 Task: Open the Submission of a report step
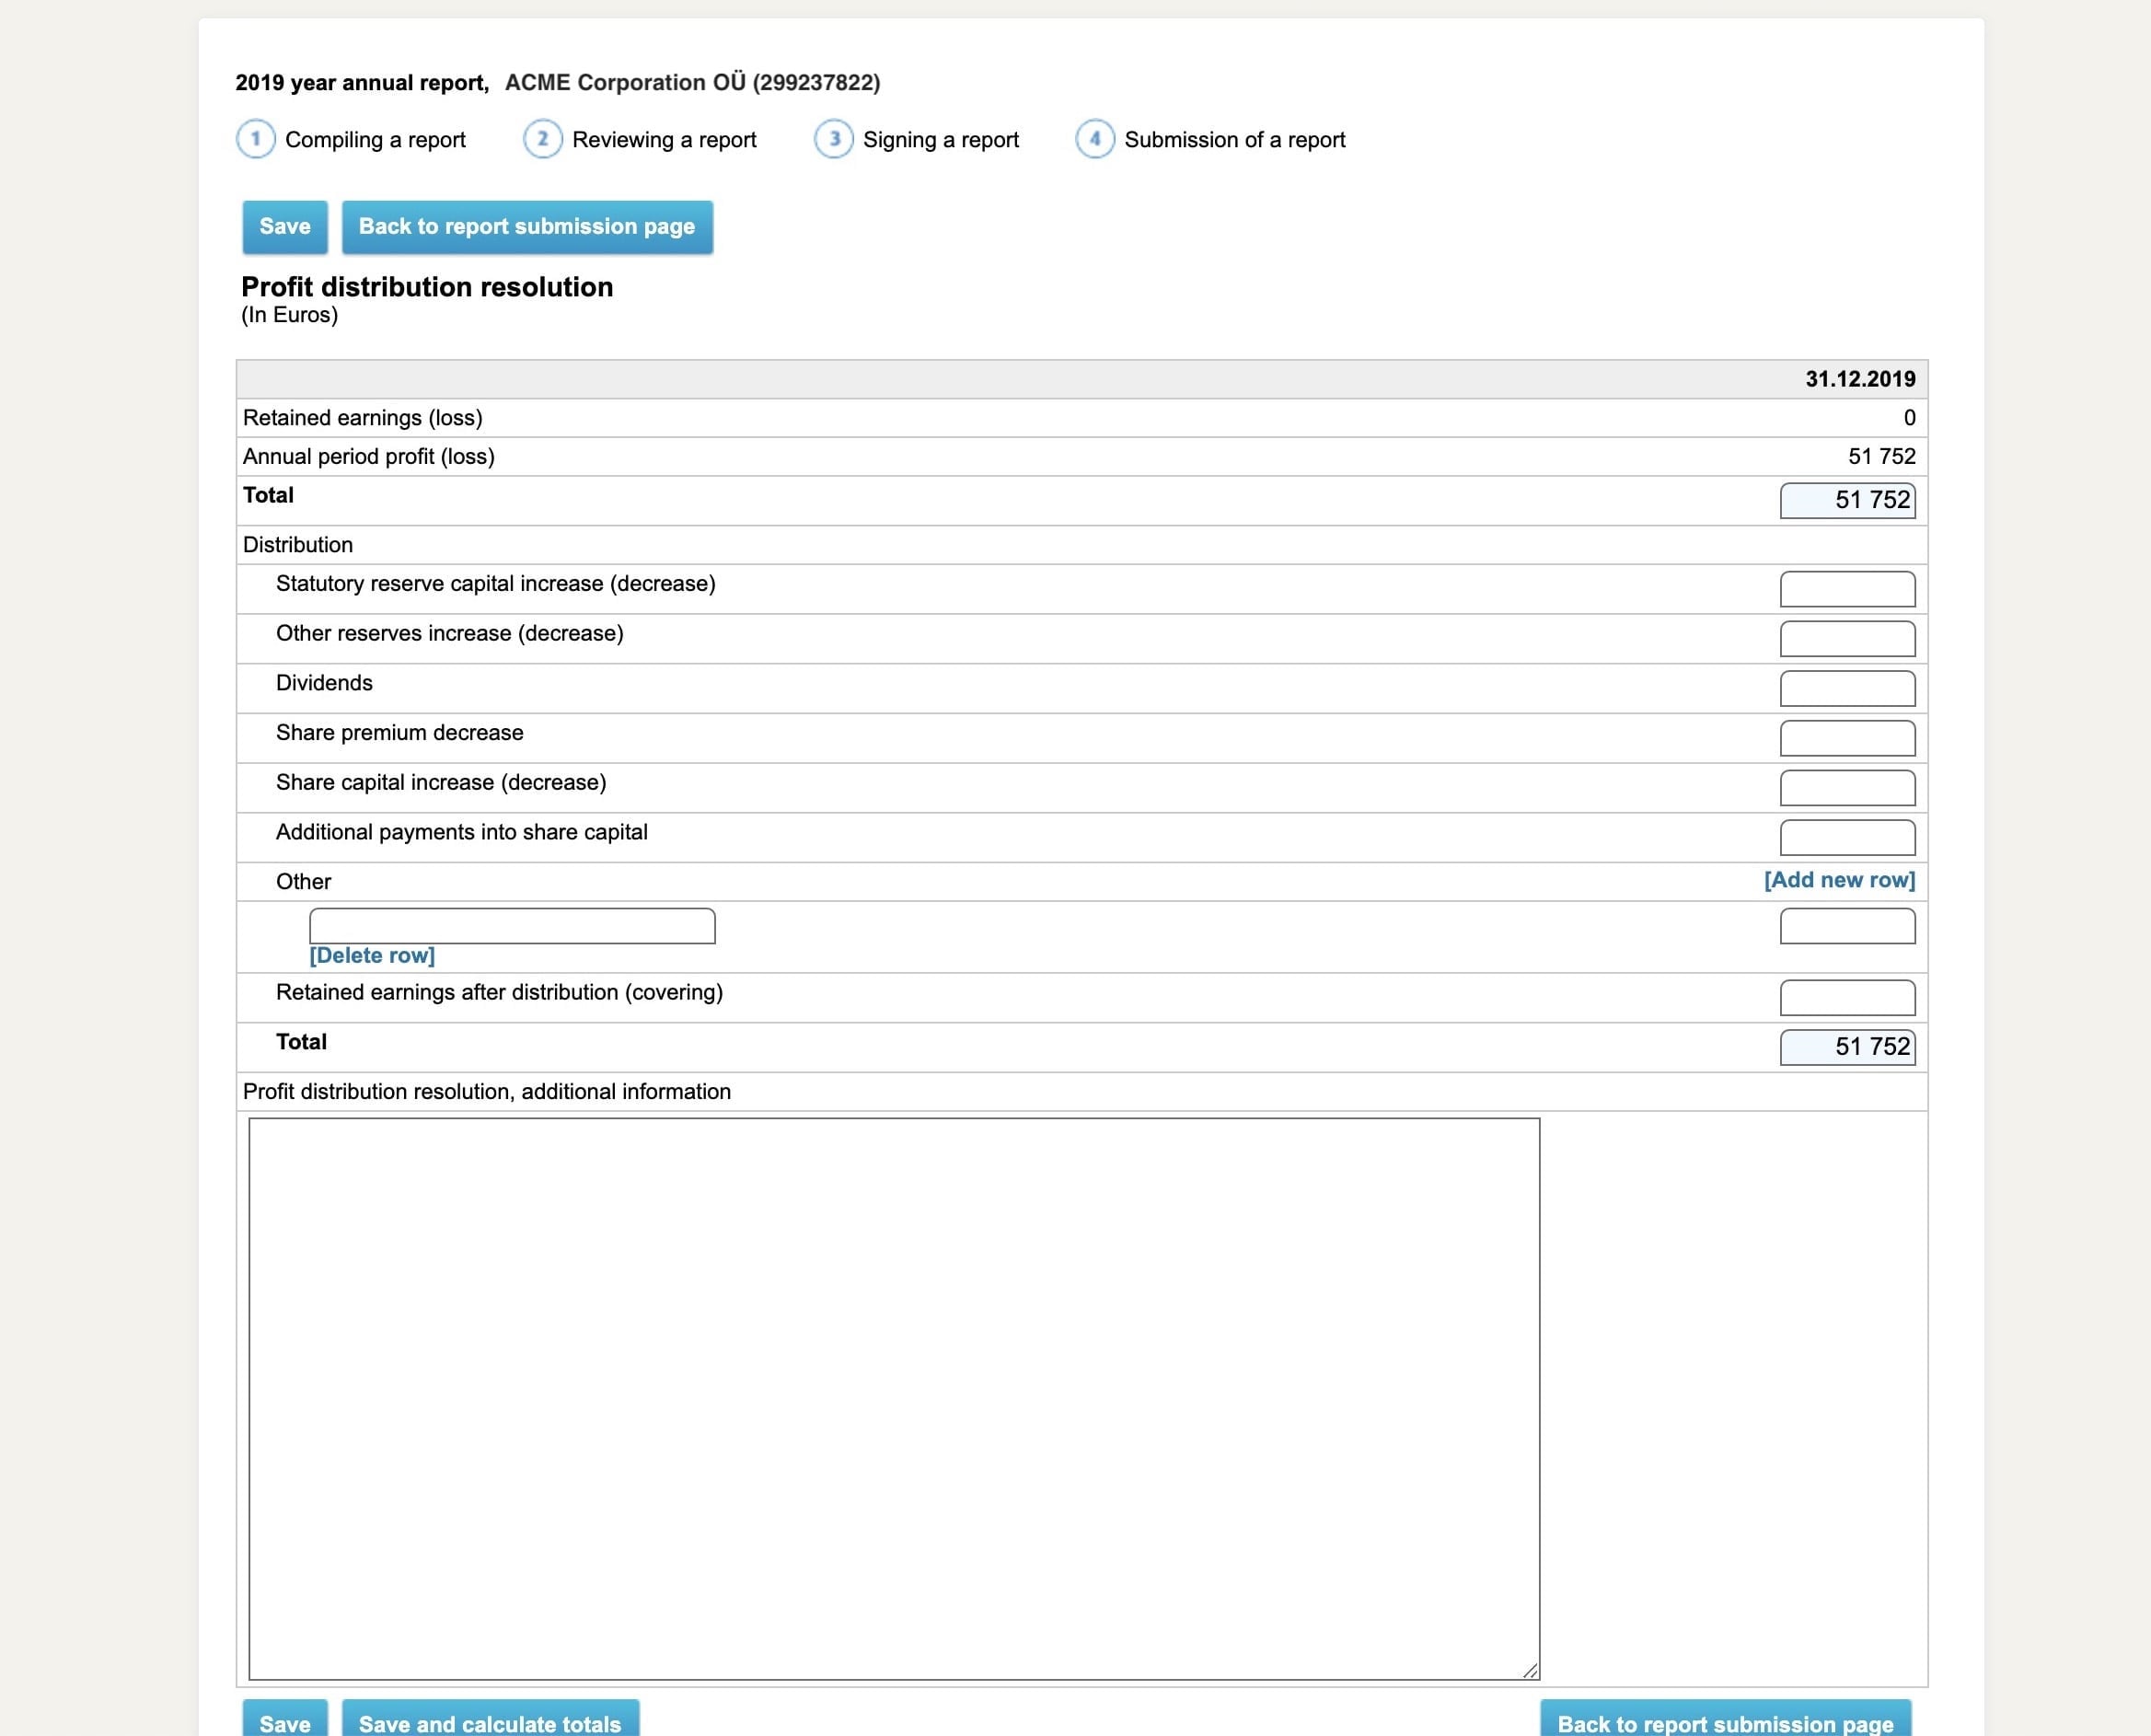tap(1234, 140)
